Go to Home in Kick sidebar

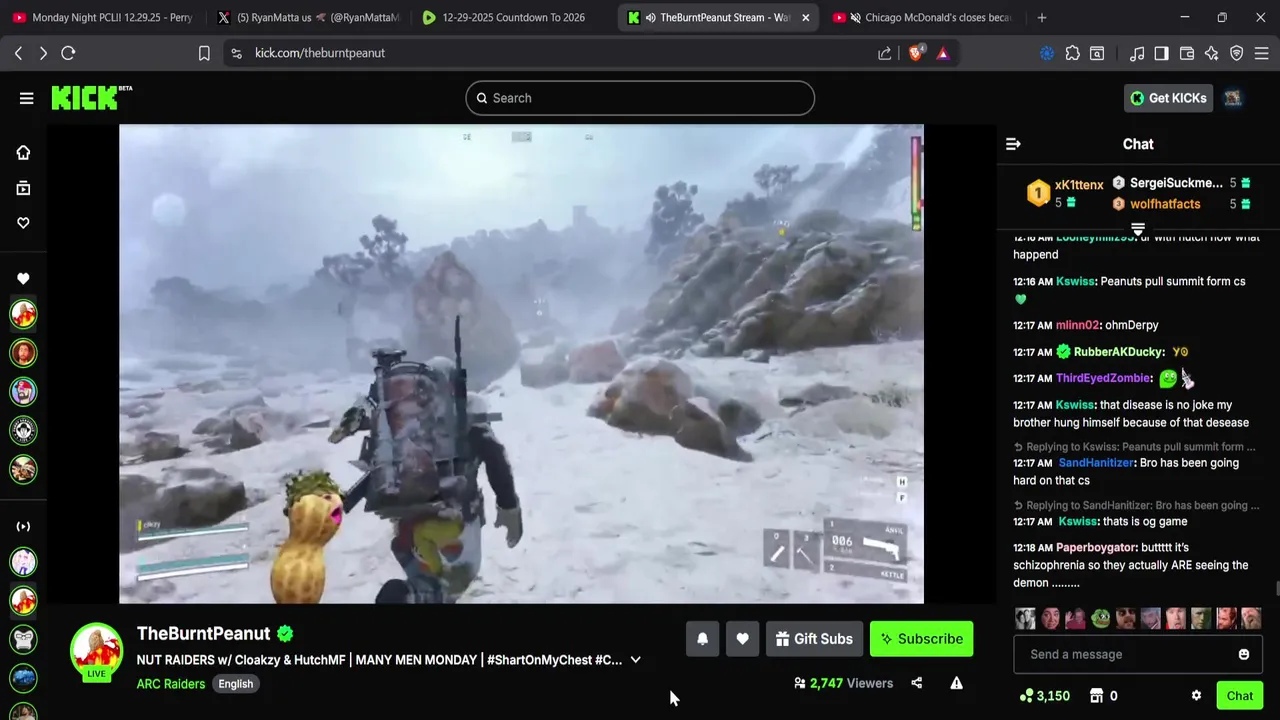[x=23, y=152]
